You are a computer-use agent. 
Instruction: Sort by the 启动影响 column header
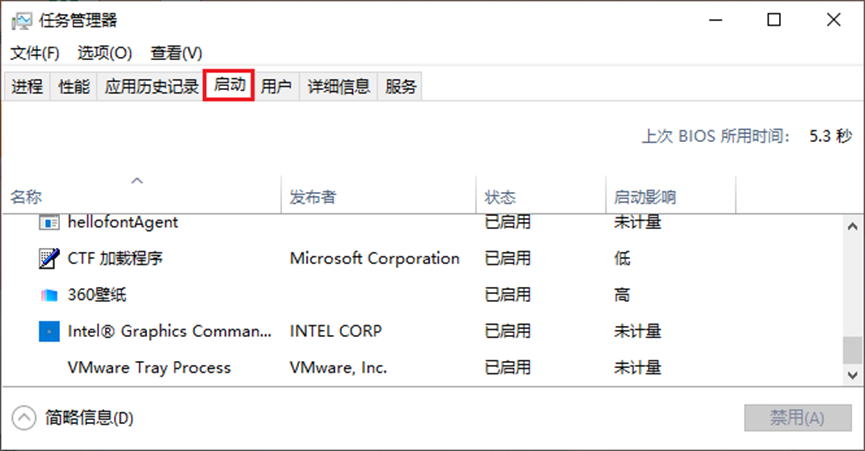pyautogui.click(x=671, y=195)
